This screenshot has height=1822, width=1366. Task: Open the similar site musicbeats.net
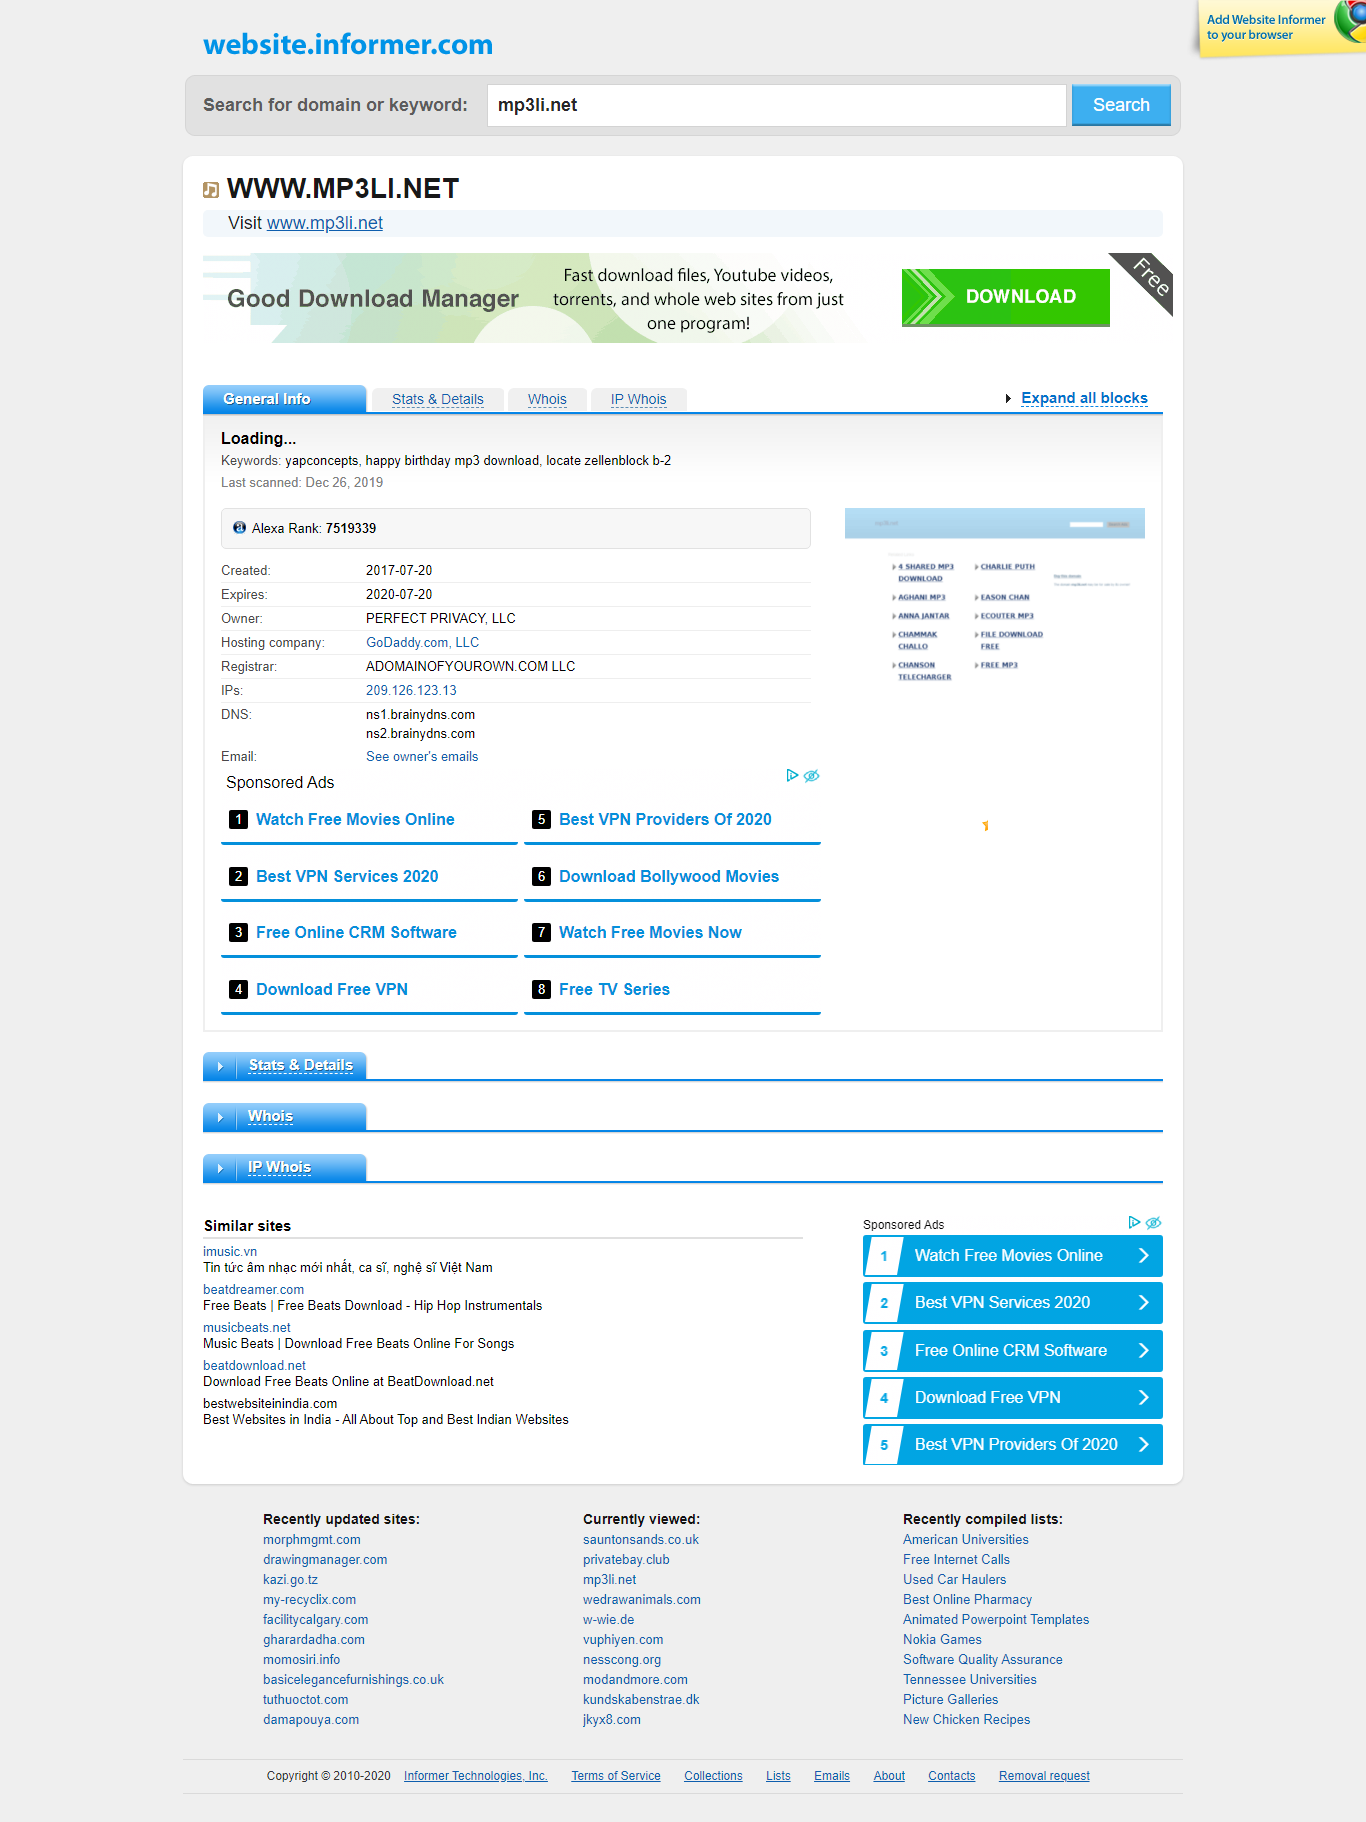[247, 1328]
